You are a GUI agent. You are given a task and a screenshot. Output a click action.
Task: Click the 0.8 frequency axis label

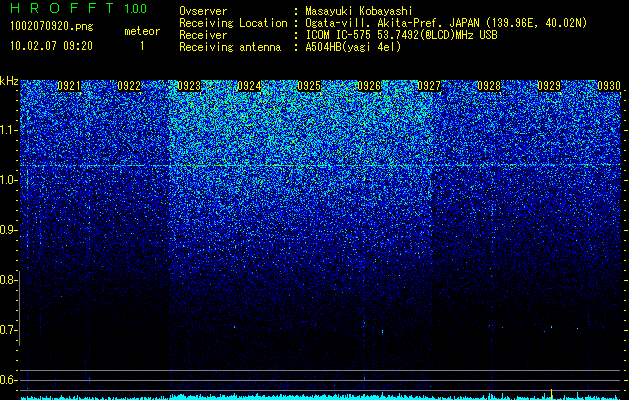tap(7, 280)
